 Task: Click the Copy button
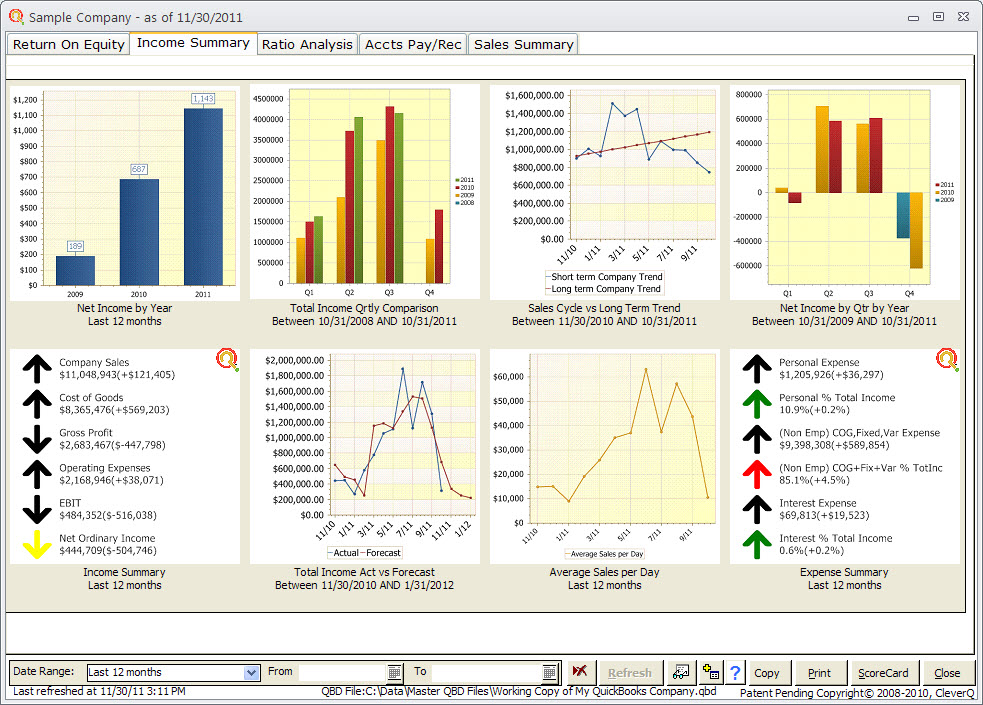point(768,672)
